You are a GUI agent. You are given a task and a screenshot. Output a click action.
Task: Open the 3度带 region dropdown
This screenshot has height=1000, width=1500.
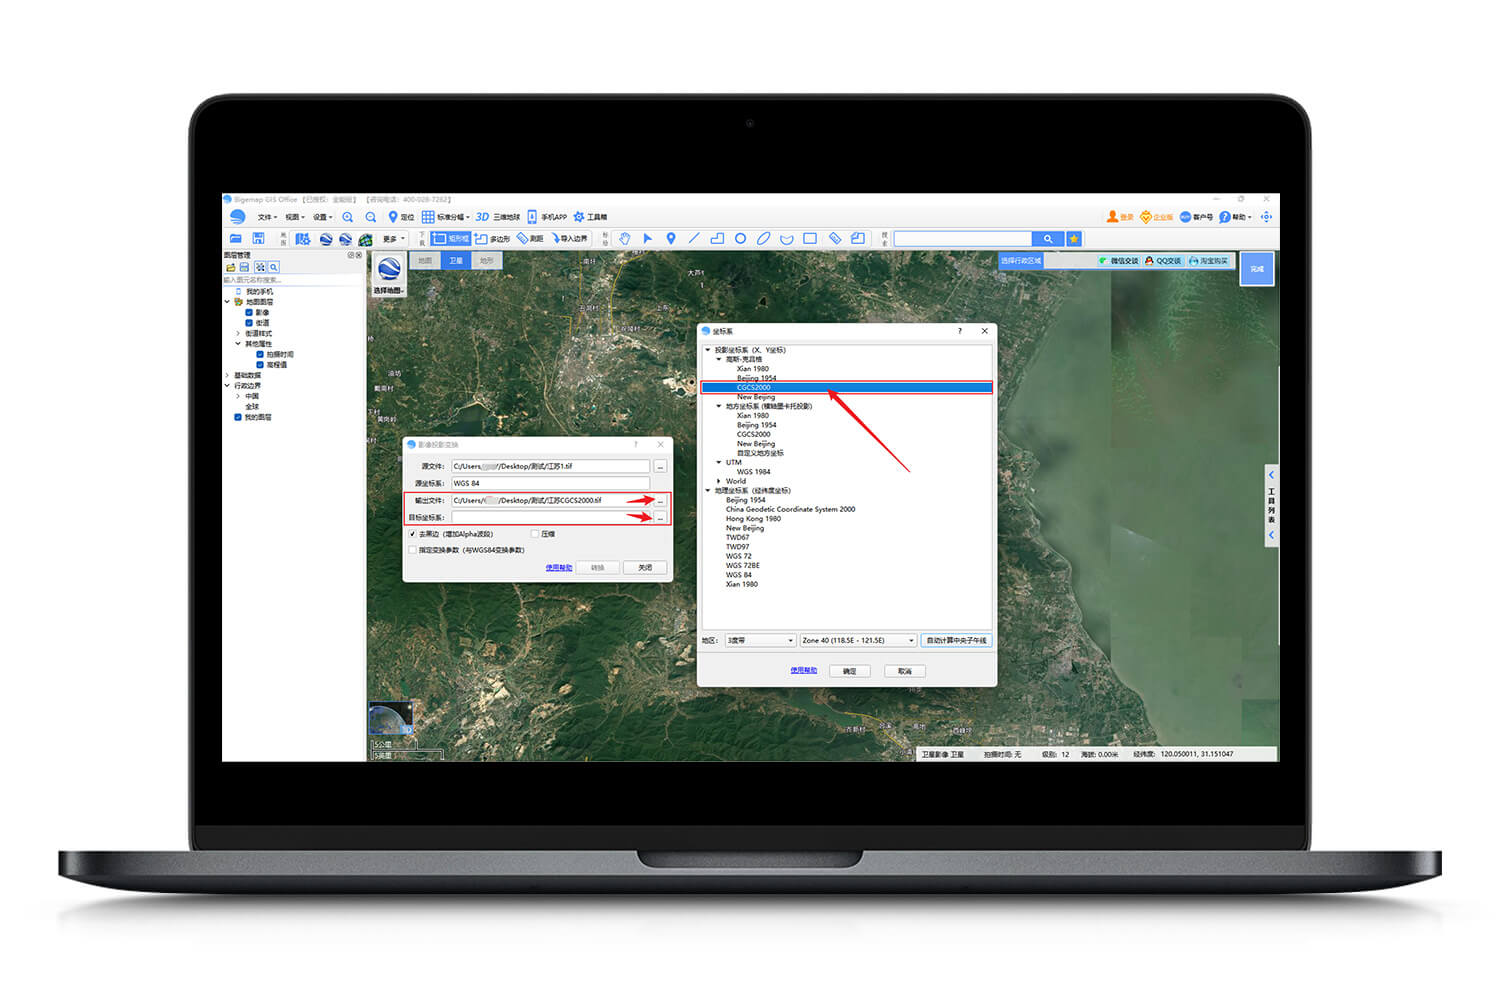(760, 640)
